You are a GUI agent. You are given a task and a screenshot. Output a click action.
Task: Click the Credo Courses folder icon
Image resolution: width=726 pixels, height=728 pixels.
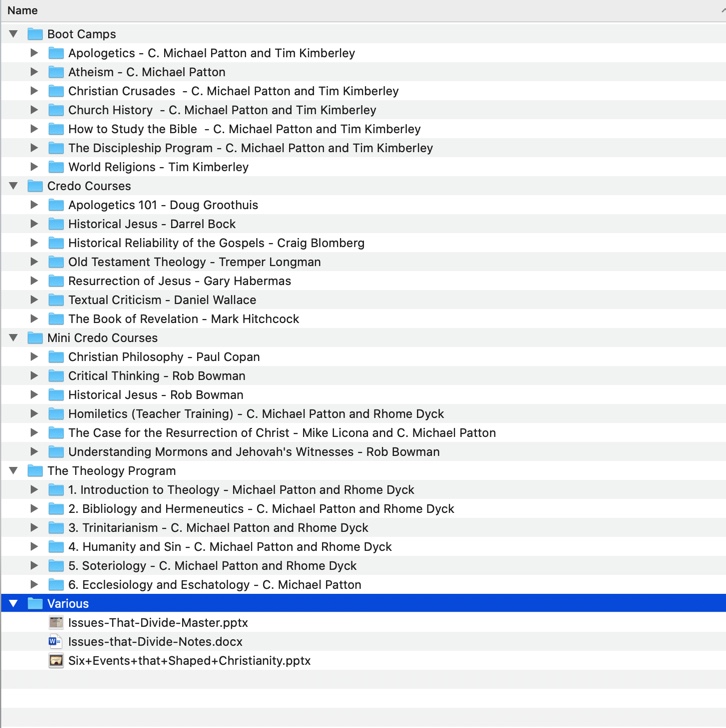pos(35,186)
